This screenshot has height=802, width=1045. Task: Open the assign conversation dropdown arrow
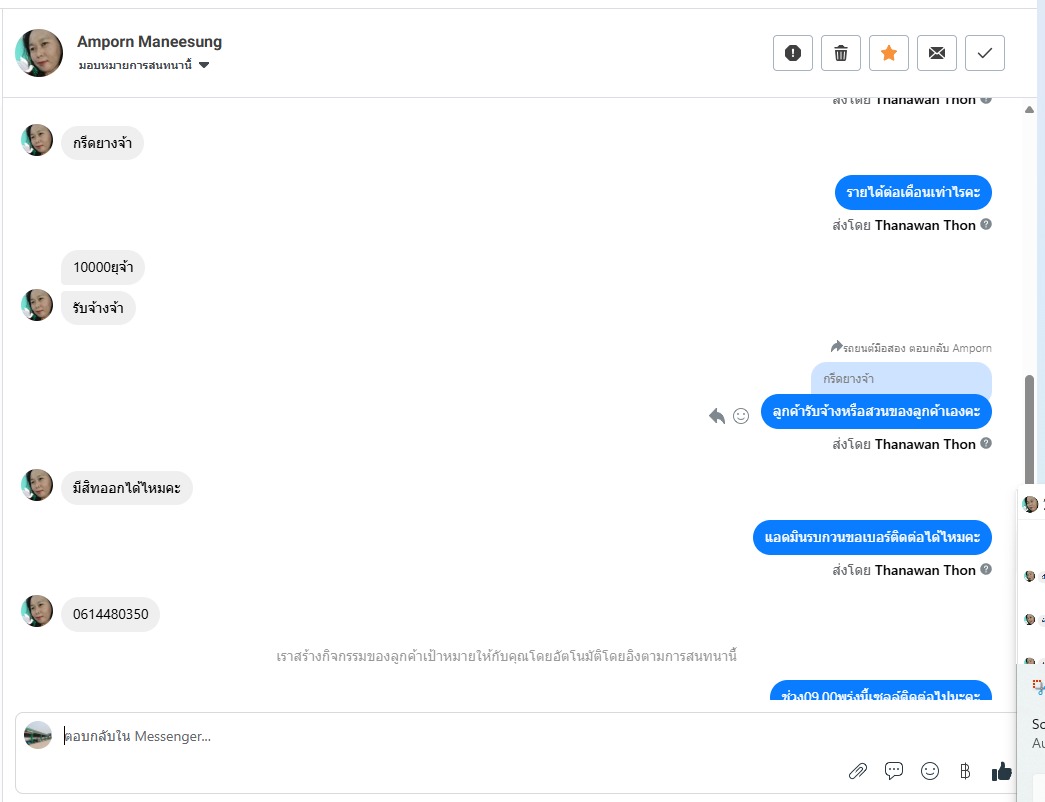tap(204, 66)
